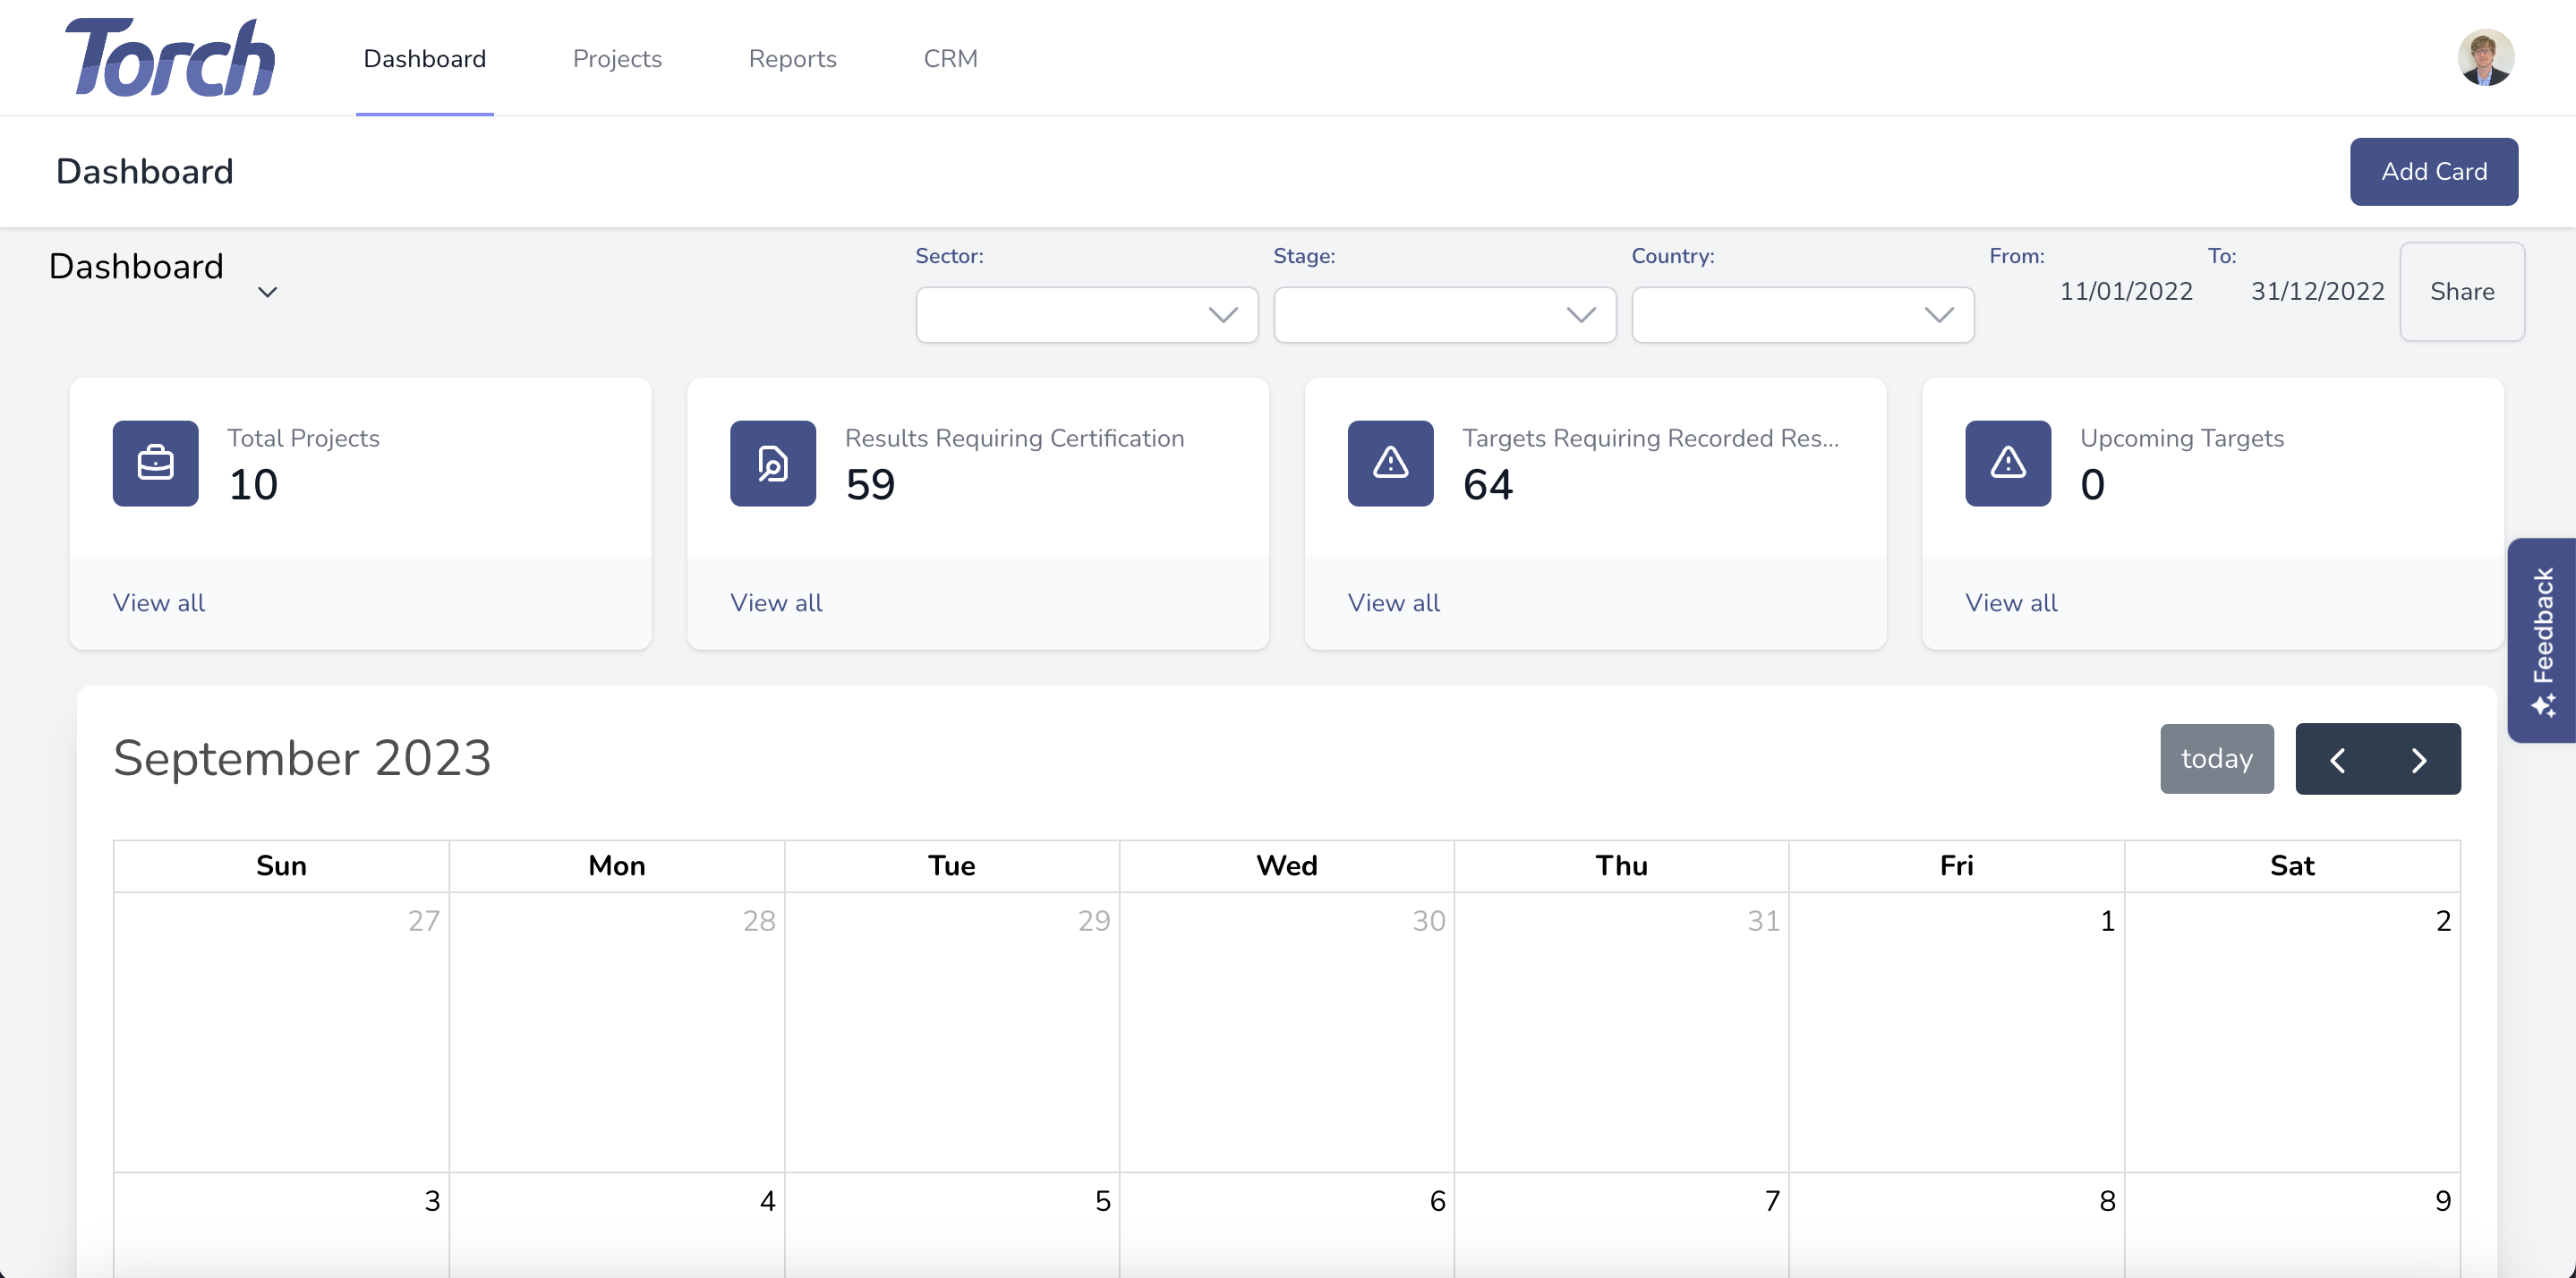View all under Targets Requiring Recorded Results
2576x1278 pixels.
[1394, 603]
